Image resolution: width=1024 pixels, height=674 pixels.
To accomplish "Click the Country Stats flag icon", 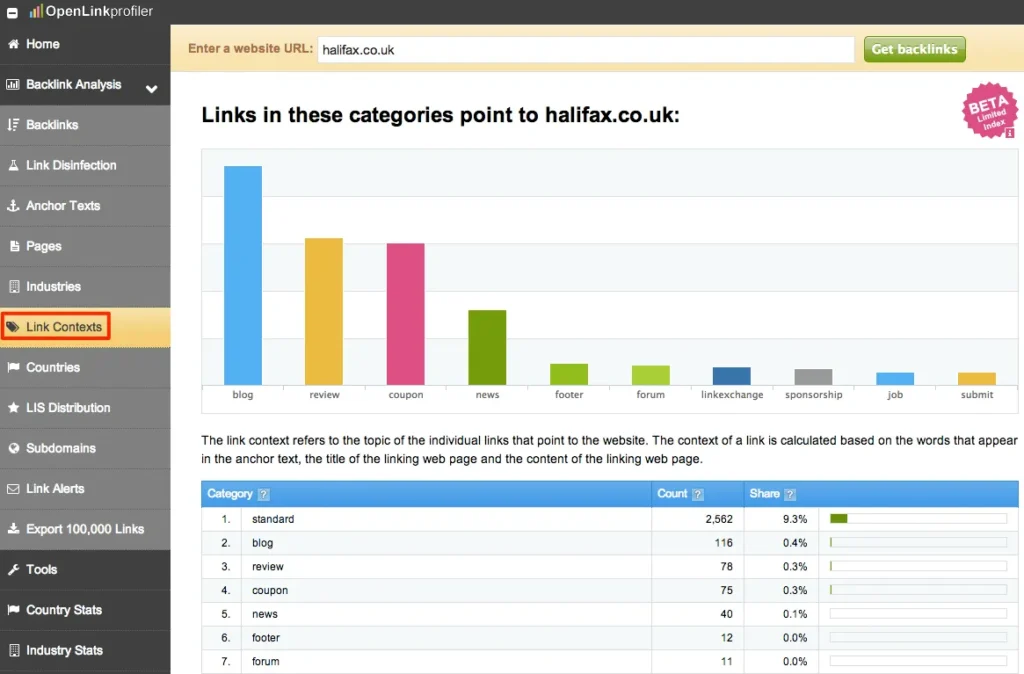I will (x=13, y=610).
